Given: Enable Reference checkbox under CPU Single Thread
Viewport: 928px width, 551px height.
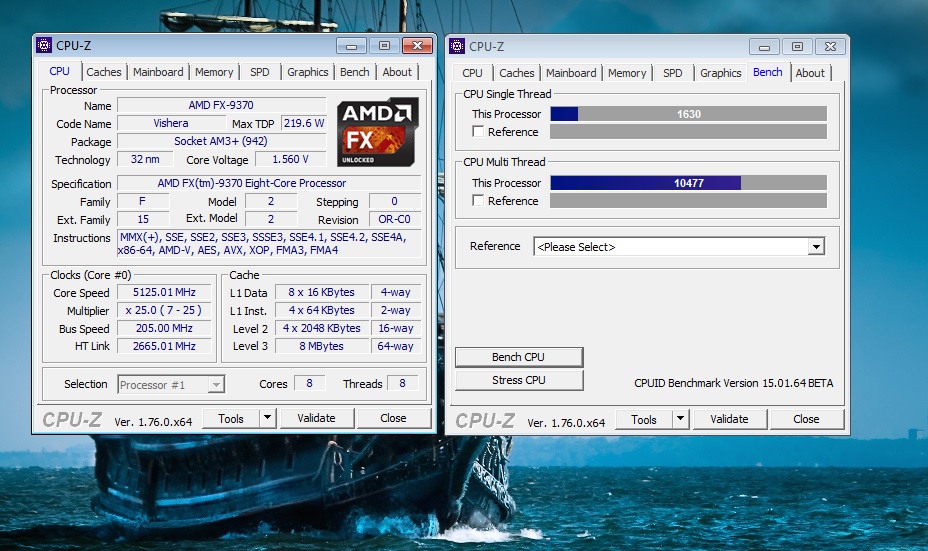Looking at the screenshot, I should (478, 131).
